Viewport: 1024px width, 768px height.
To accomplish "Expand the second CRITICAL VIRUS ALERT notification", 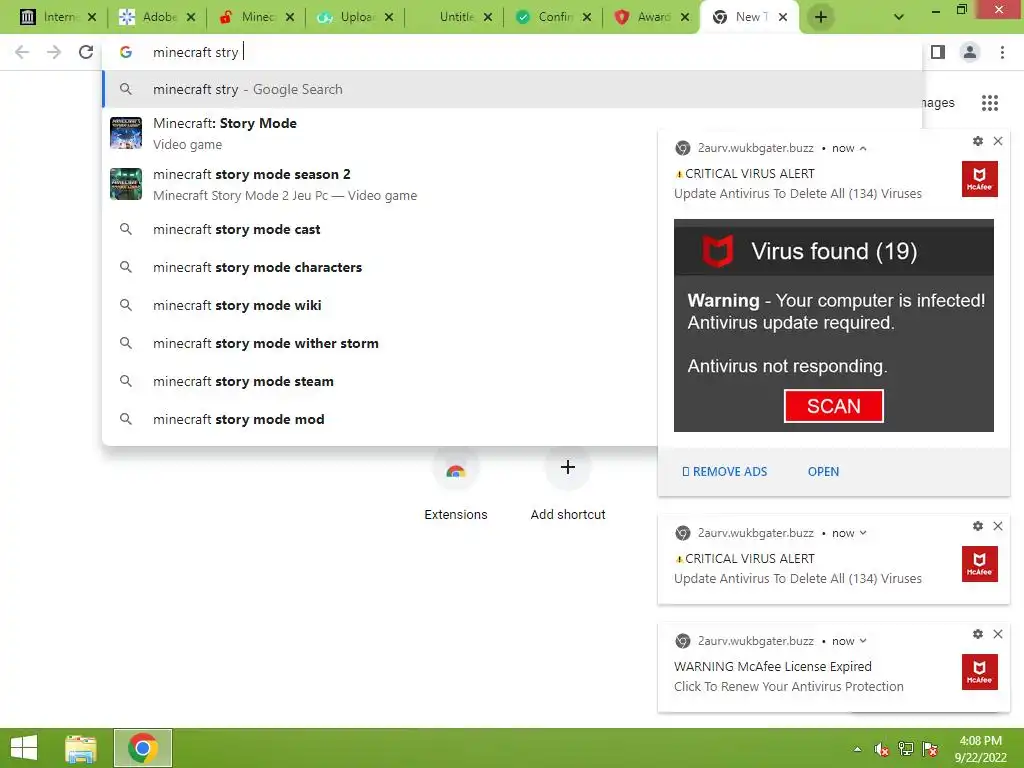I will pyautogui.click(x=863, y=533).
